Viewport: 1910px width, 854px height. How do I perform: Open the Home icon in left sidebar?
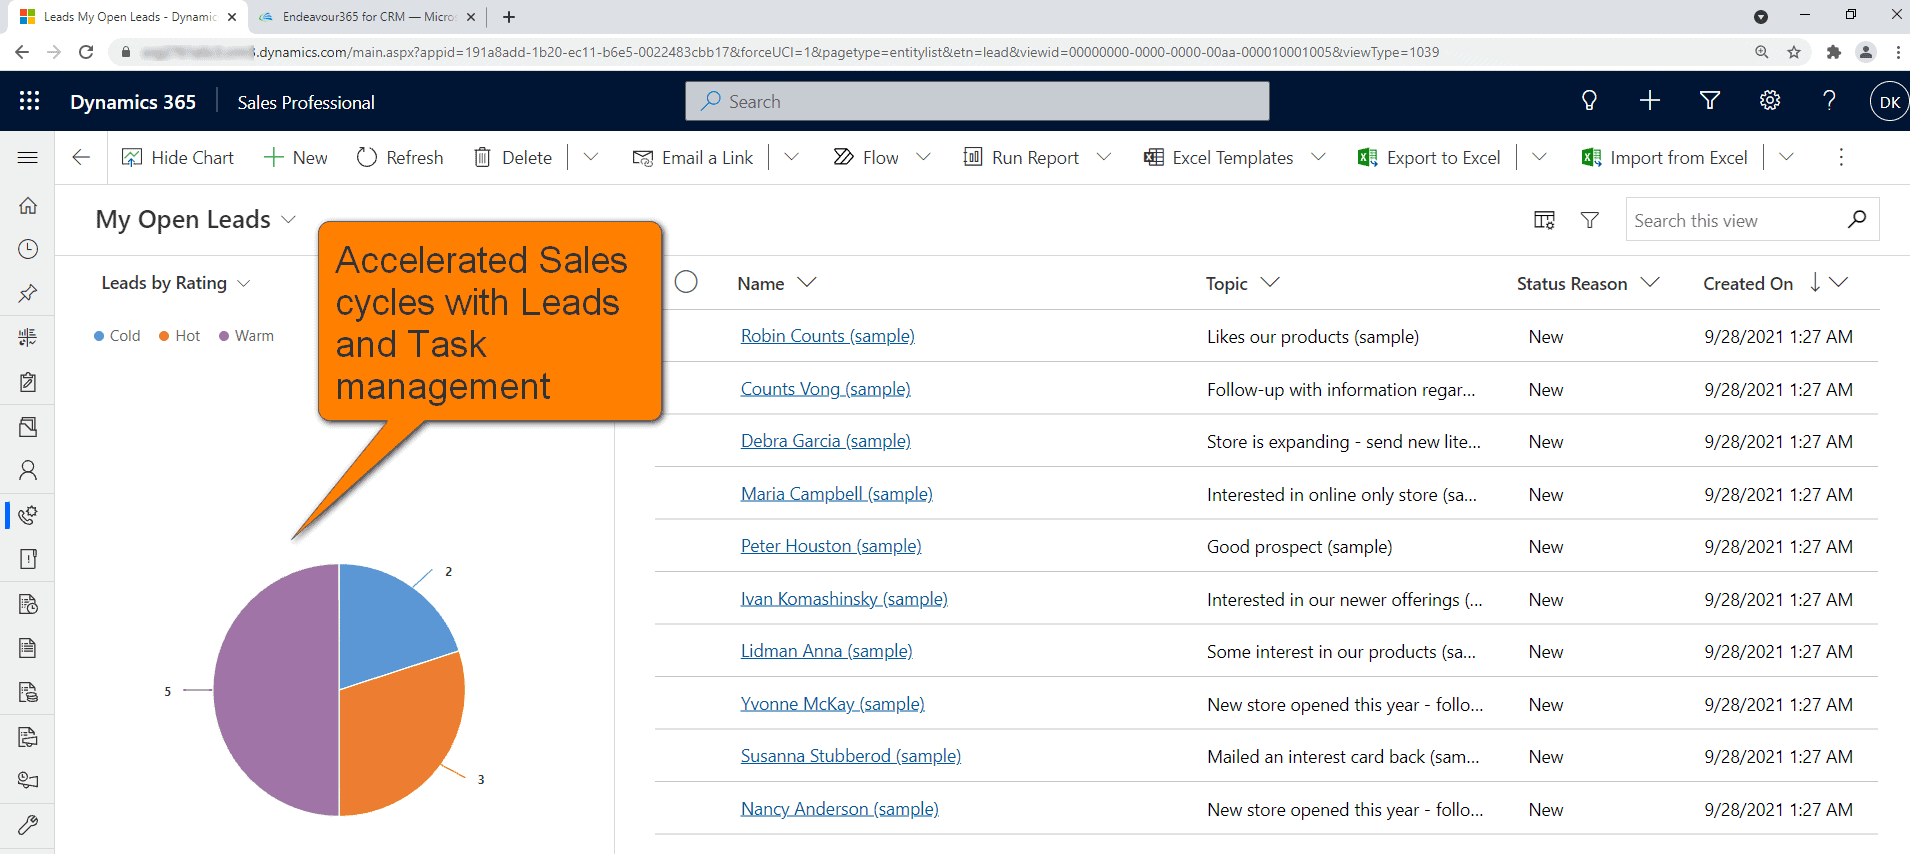pyautogui.click(x=28, y=205)
